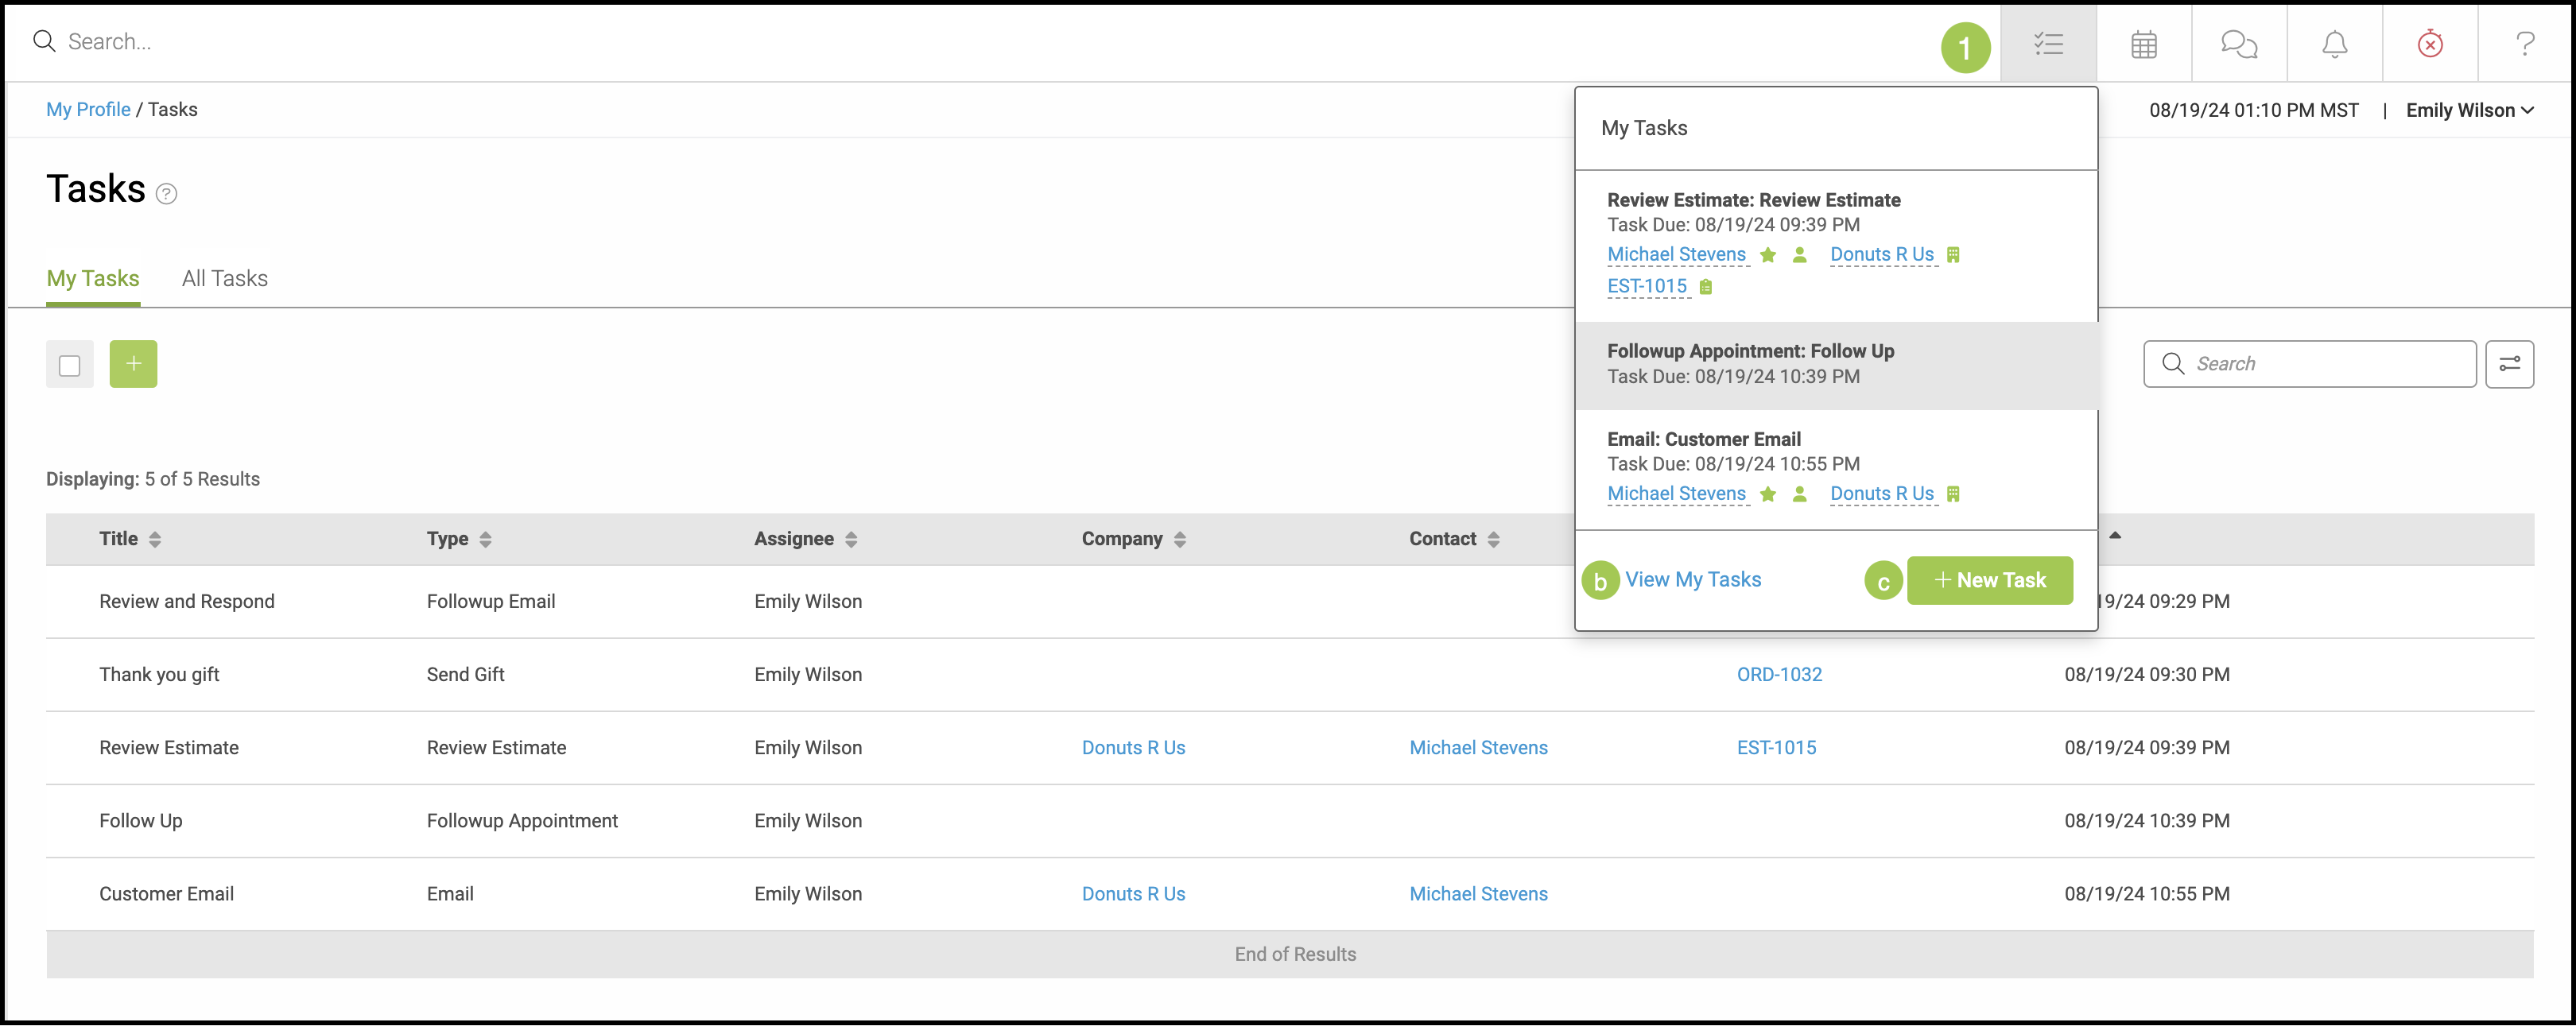Click the filter settings icon beside the search box
2576x1030 pixels.
[2509, 364]
